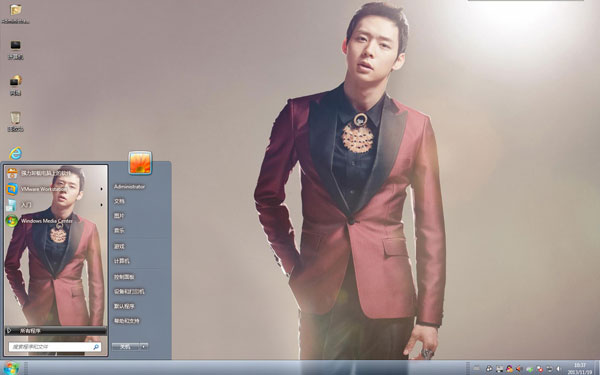Open Documents (文档) from Start menu
This screenshot has height=375, width=600.
pyautogui.click(x=119, y=201)
